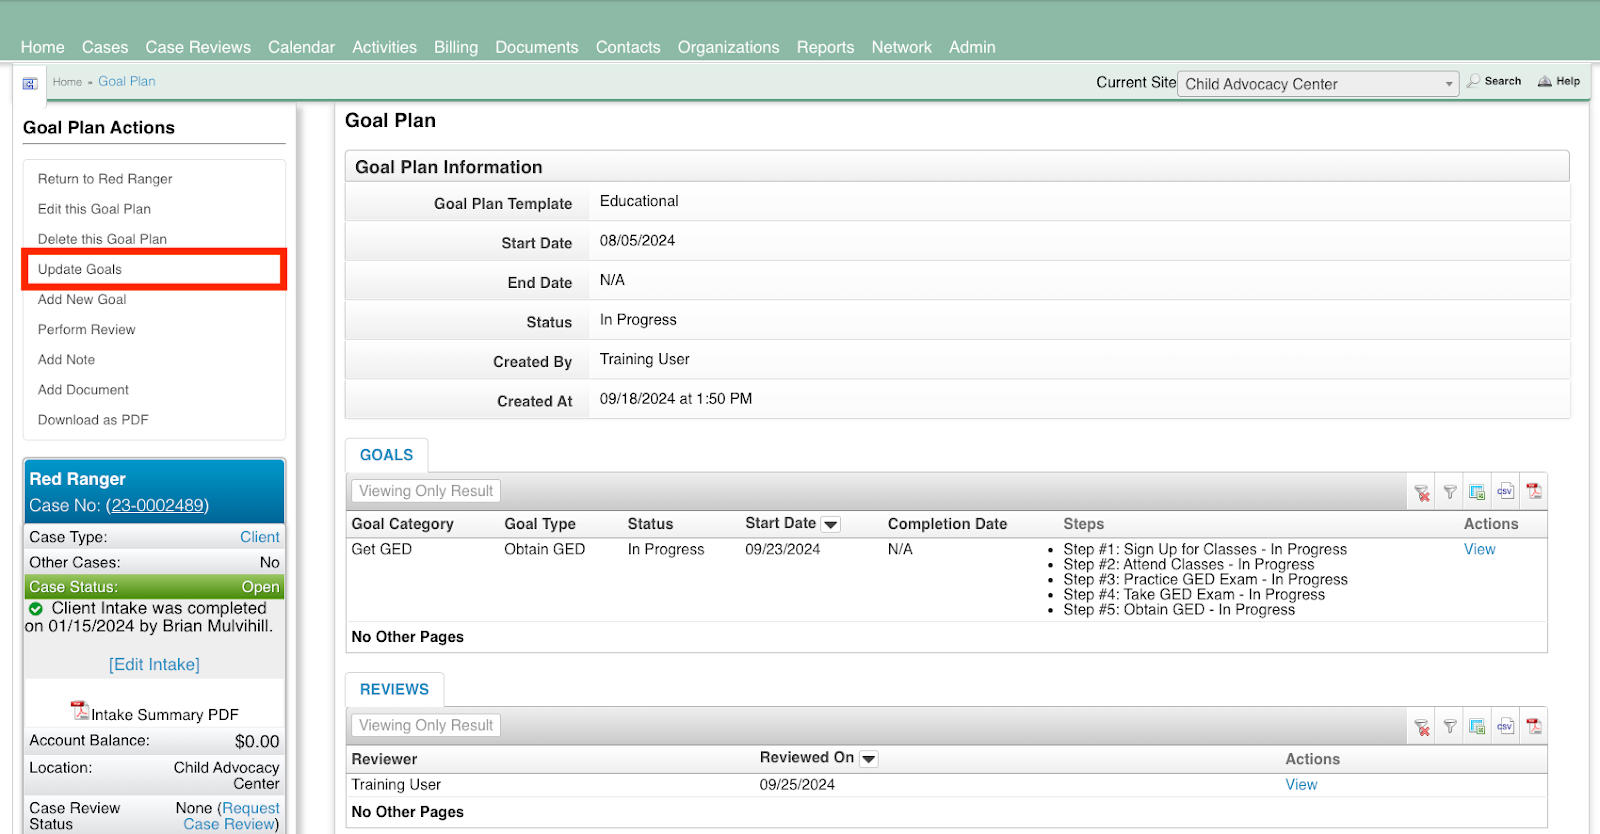Open case number 23-0002489 link

pyautogui.click(x=157, y=506)
